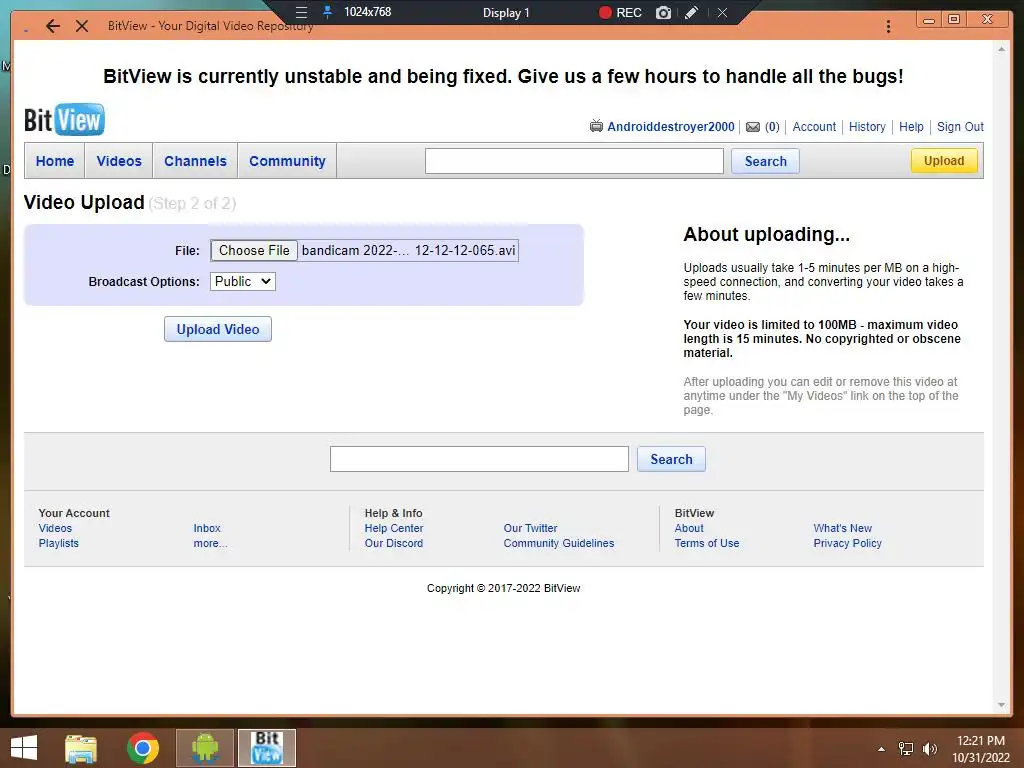This screenshot has height=768, width=1024.
Task: Click the BitView logo
Action: click(x=64, y=120)
